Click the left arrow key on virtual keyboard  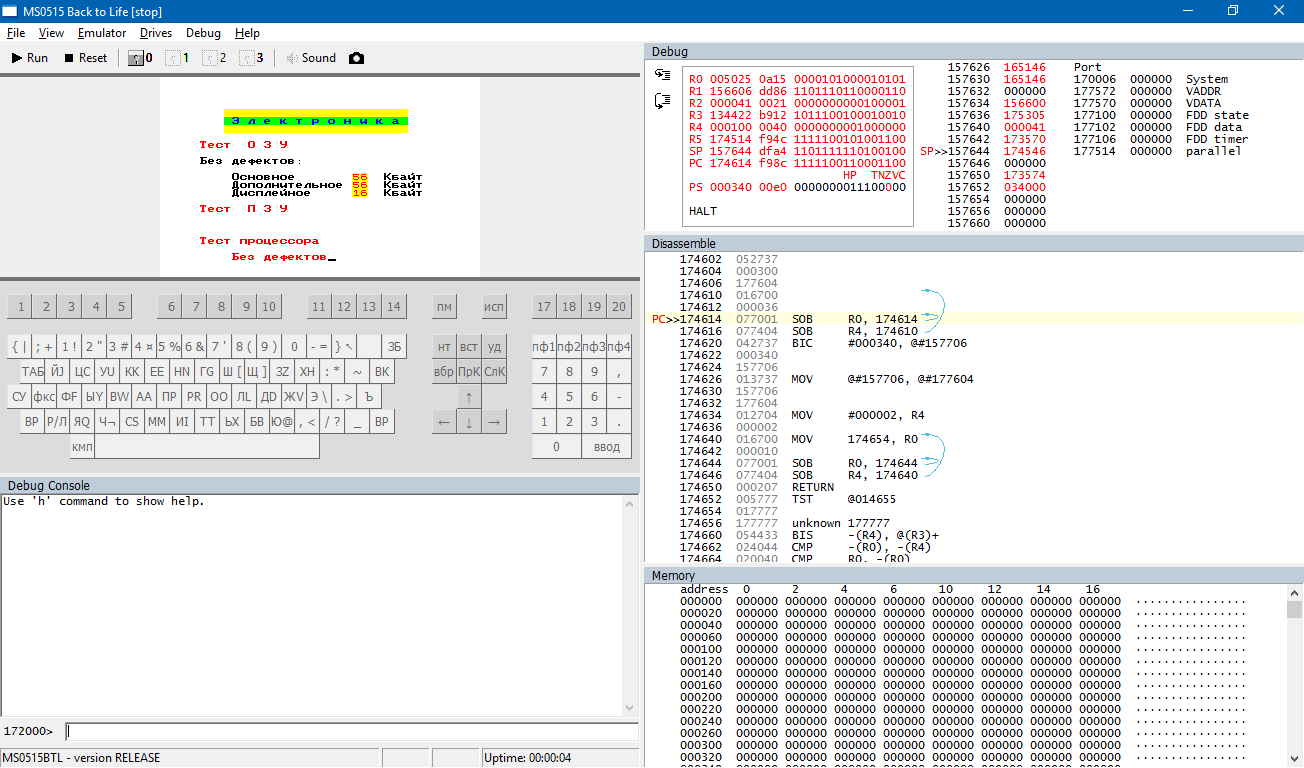pyautogui.click(x=444, y=422)
